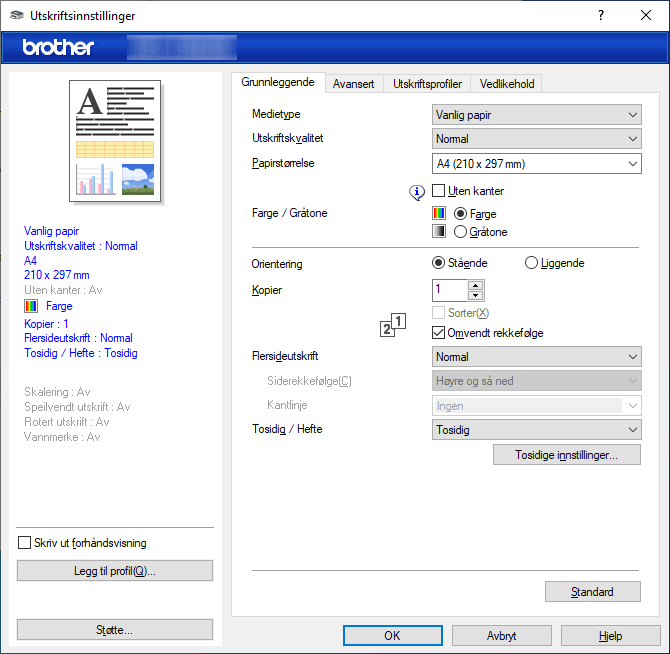670x654 pixels.
Task: Click the color icon in settings summary
Action: [30, 306]
